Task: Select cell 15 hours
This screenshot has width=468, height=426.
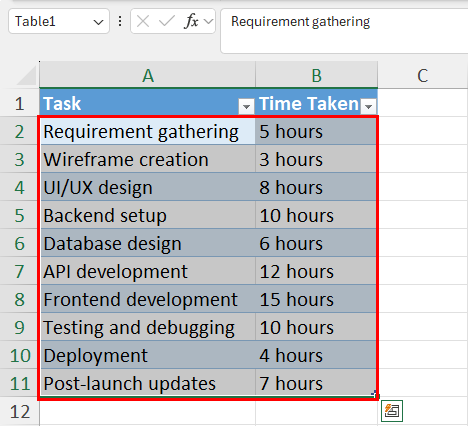Action: (x=316, y=299)
